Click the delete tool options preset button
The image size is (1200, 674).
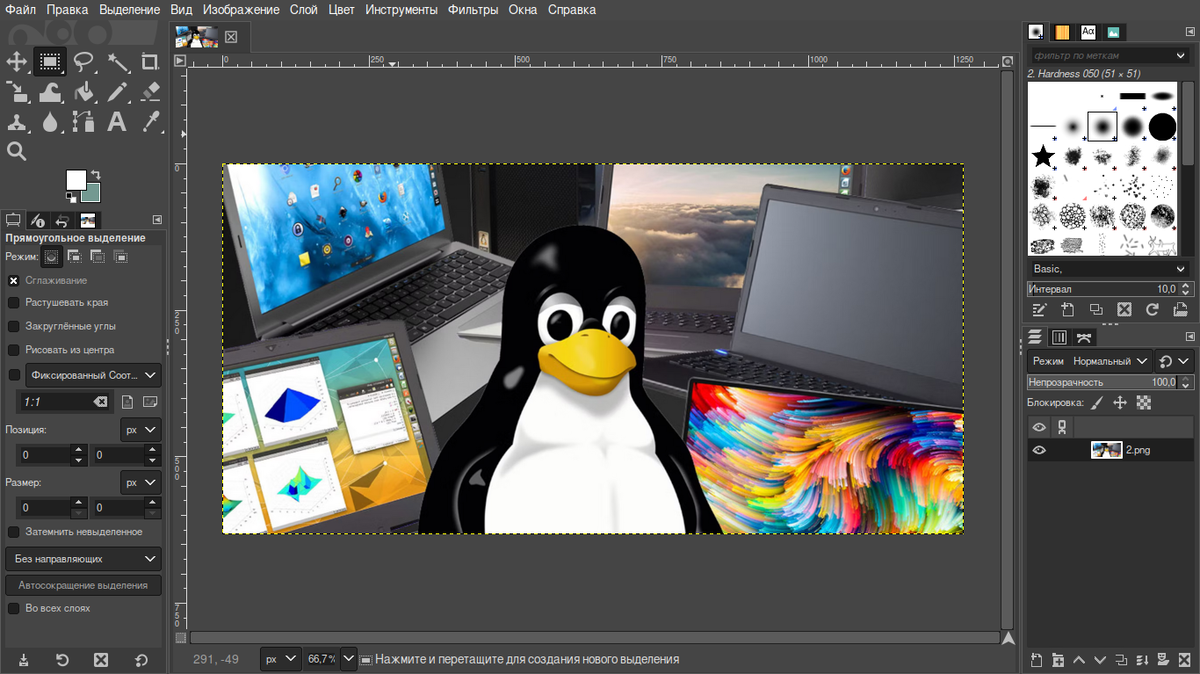(x=100, y=660)
